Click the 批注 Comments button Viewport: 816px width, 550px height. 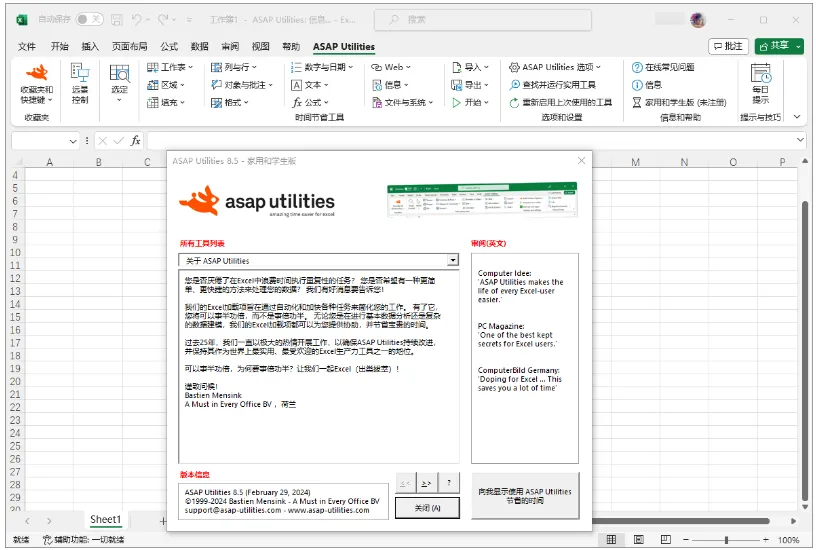point(728,46)
